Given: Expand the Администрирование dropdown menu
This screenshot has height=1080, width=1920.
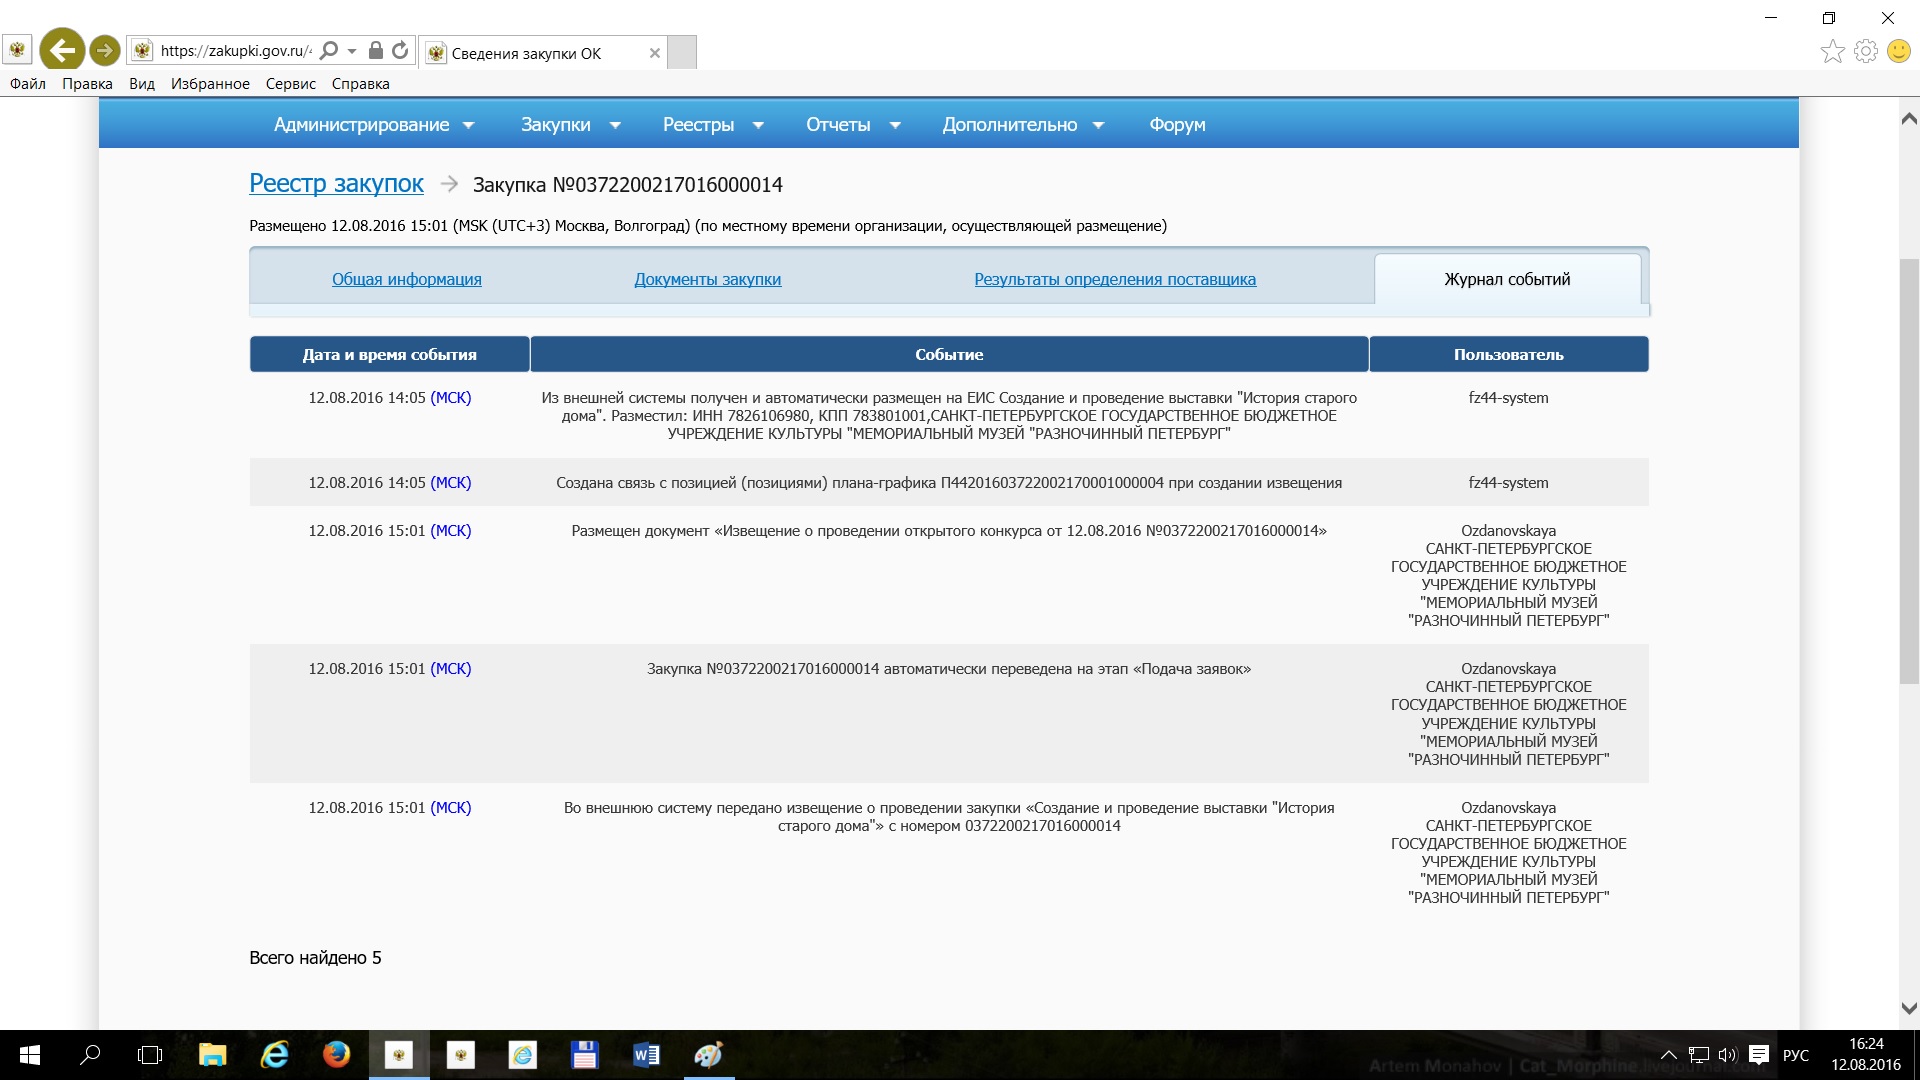Looking at the screenshot, I should (x=374, y=125).
